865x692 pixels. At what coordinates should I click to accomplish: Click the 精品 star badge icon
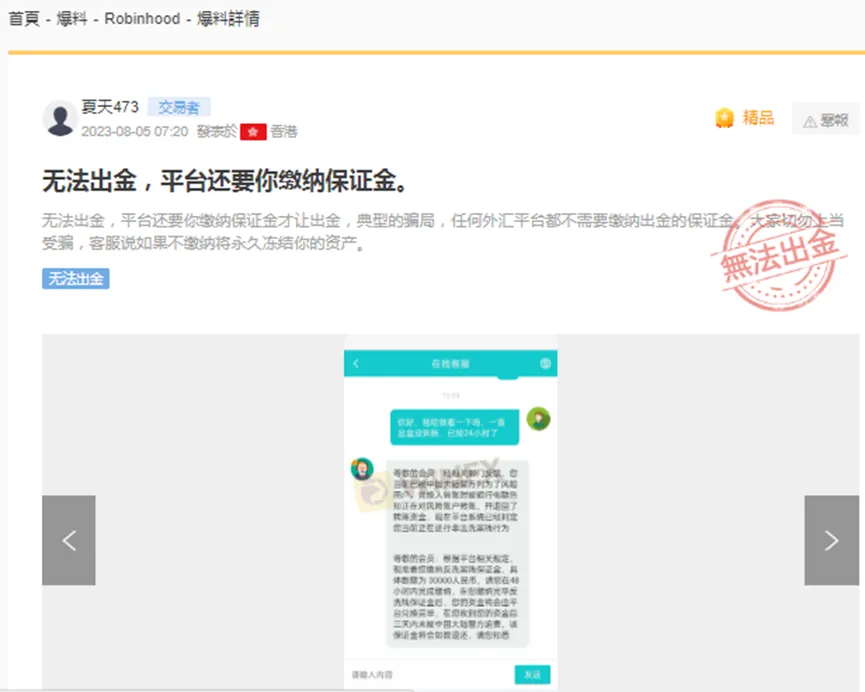724,118
